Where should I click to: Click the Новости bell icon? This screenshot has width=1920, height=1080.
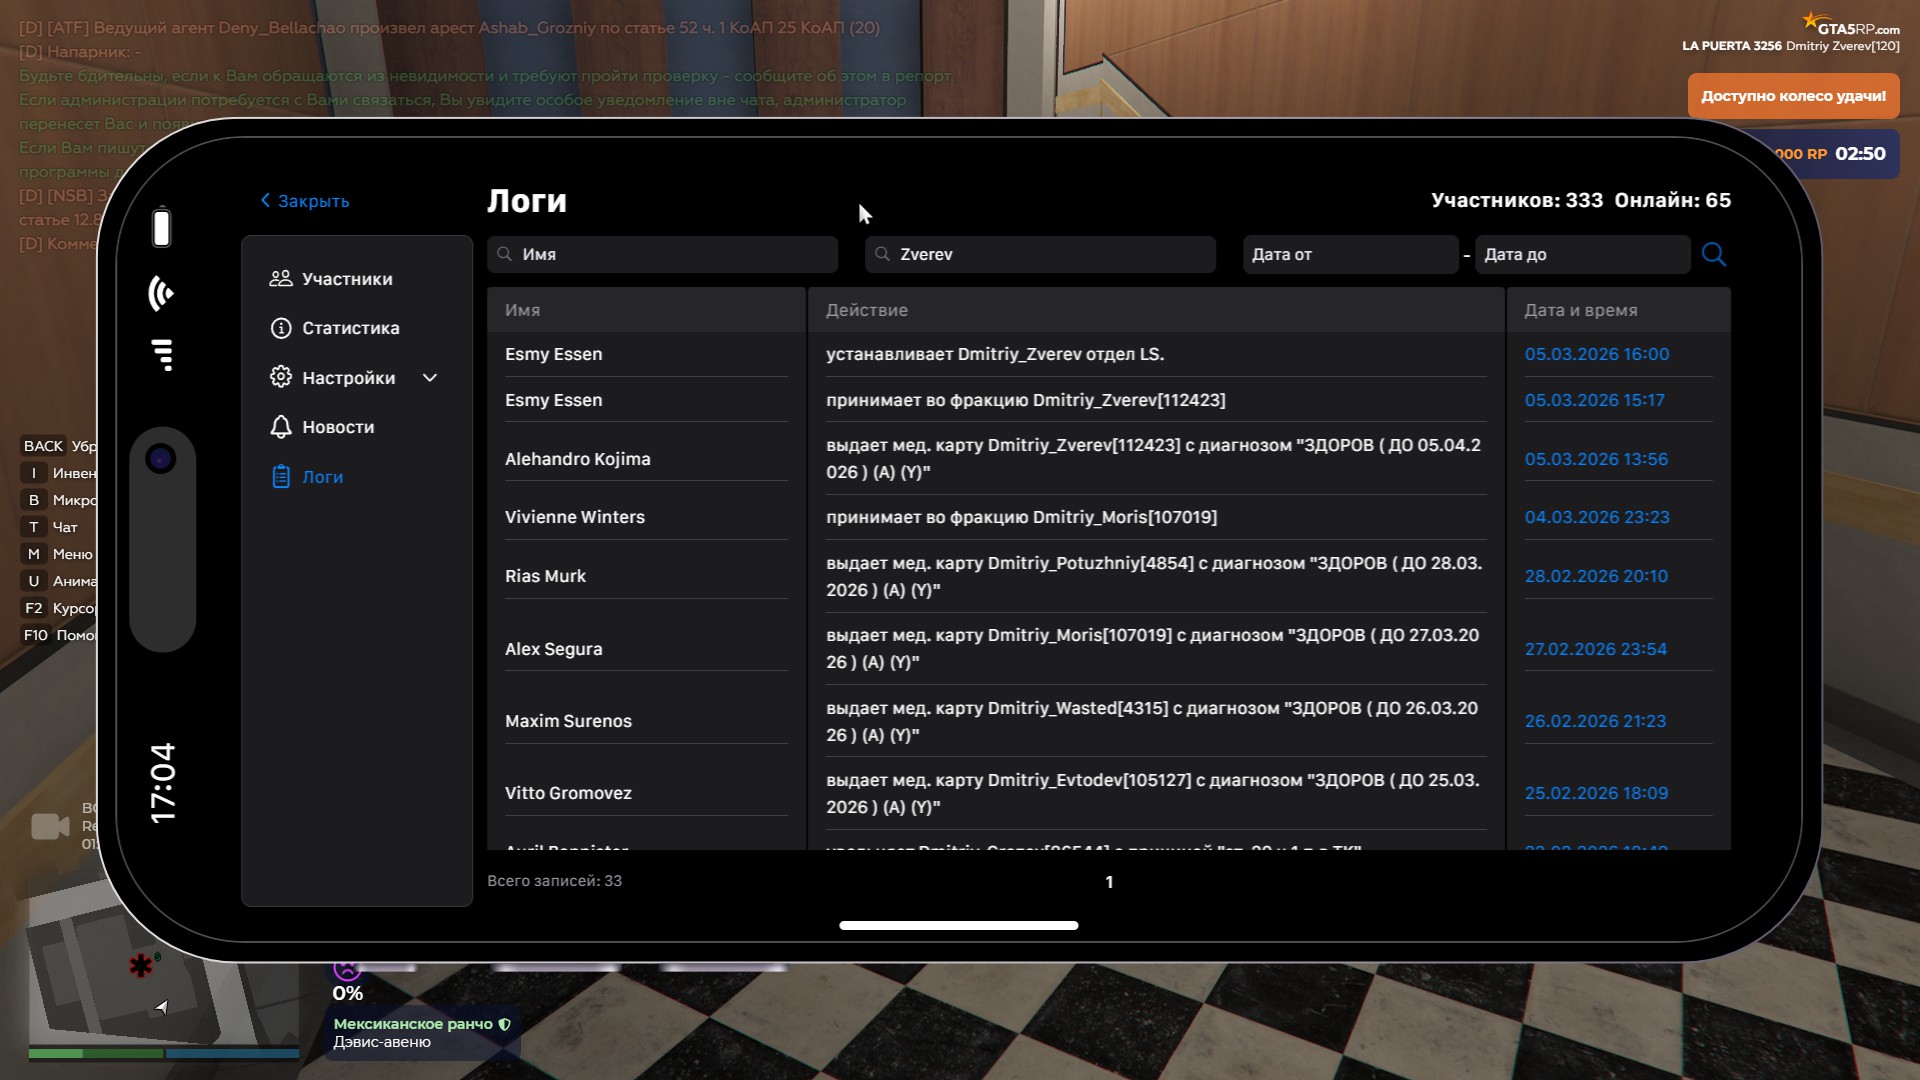[281, 427]
